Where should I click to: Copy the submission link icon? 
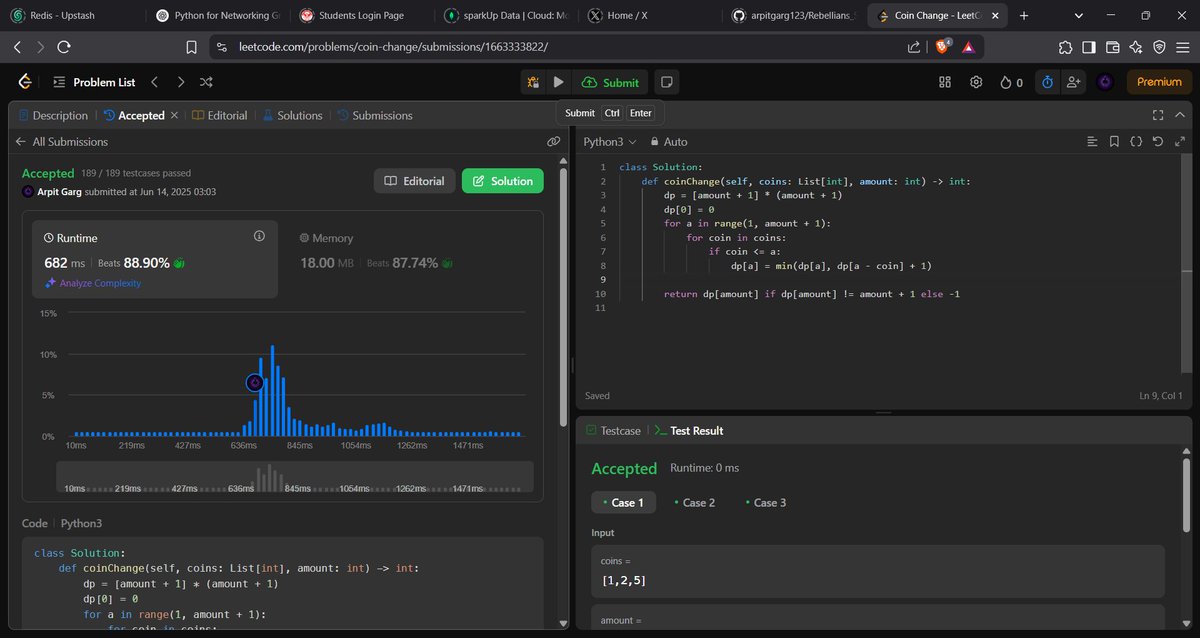[553, 142]
